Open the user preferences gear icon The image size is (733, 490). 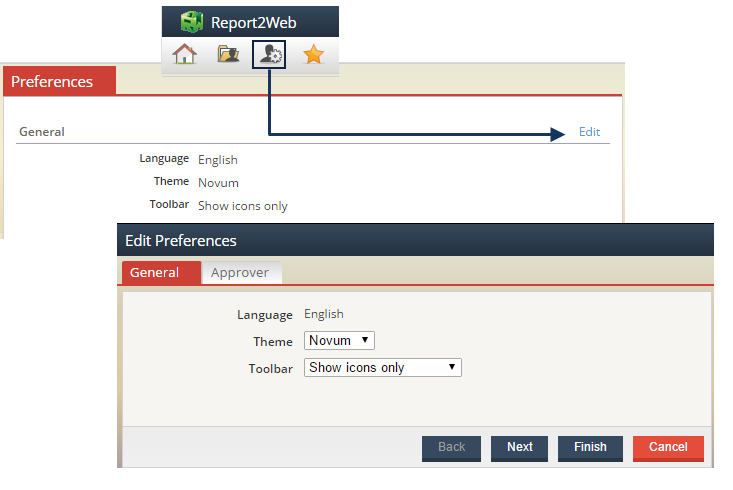click(x=269, y=54)
